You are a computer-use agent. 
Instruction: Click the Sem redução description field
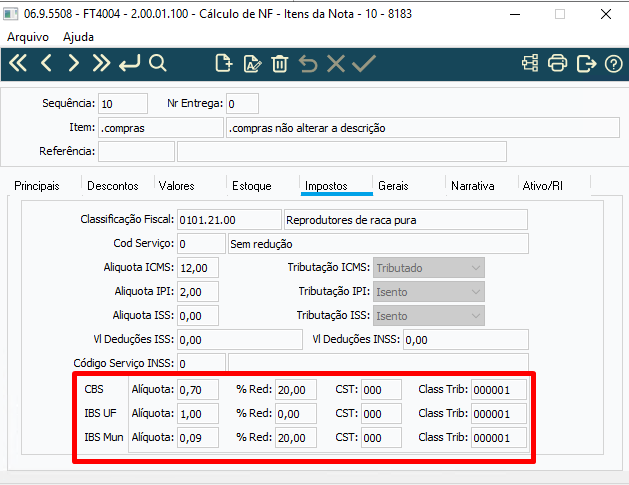click(x=378, y=244)
